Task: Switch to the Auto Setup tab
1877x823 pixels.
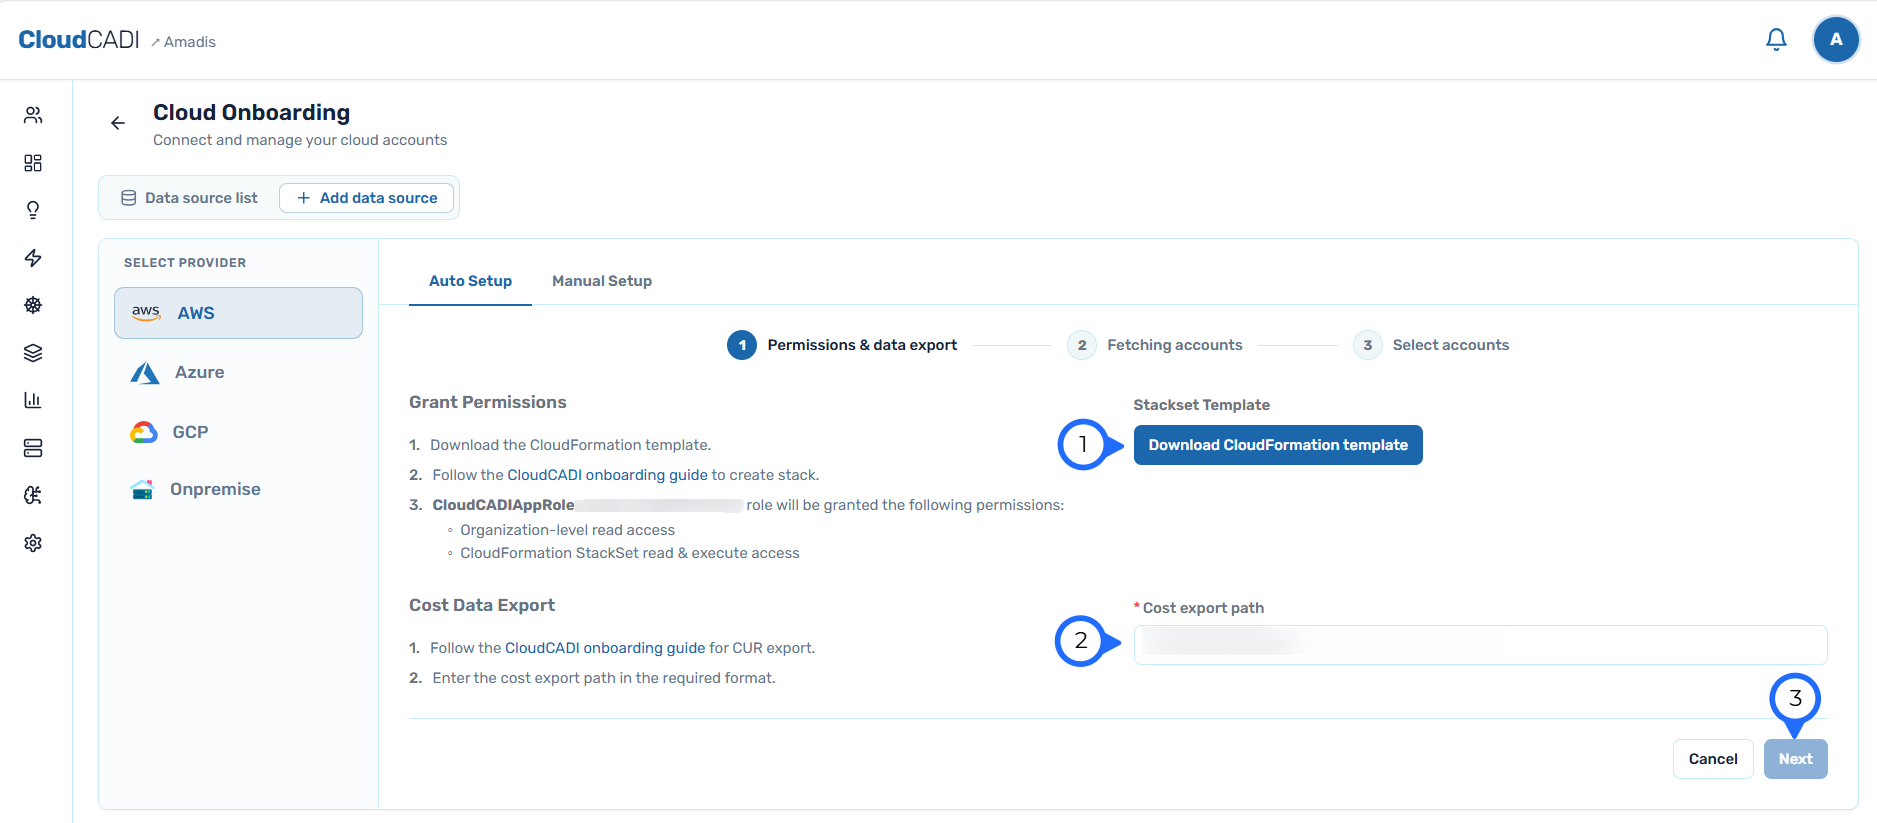Action: [x=470, y=281]
